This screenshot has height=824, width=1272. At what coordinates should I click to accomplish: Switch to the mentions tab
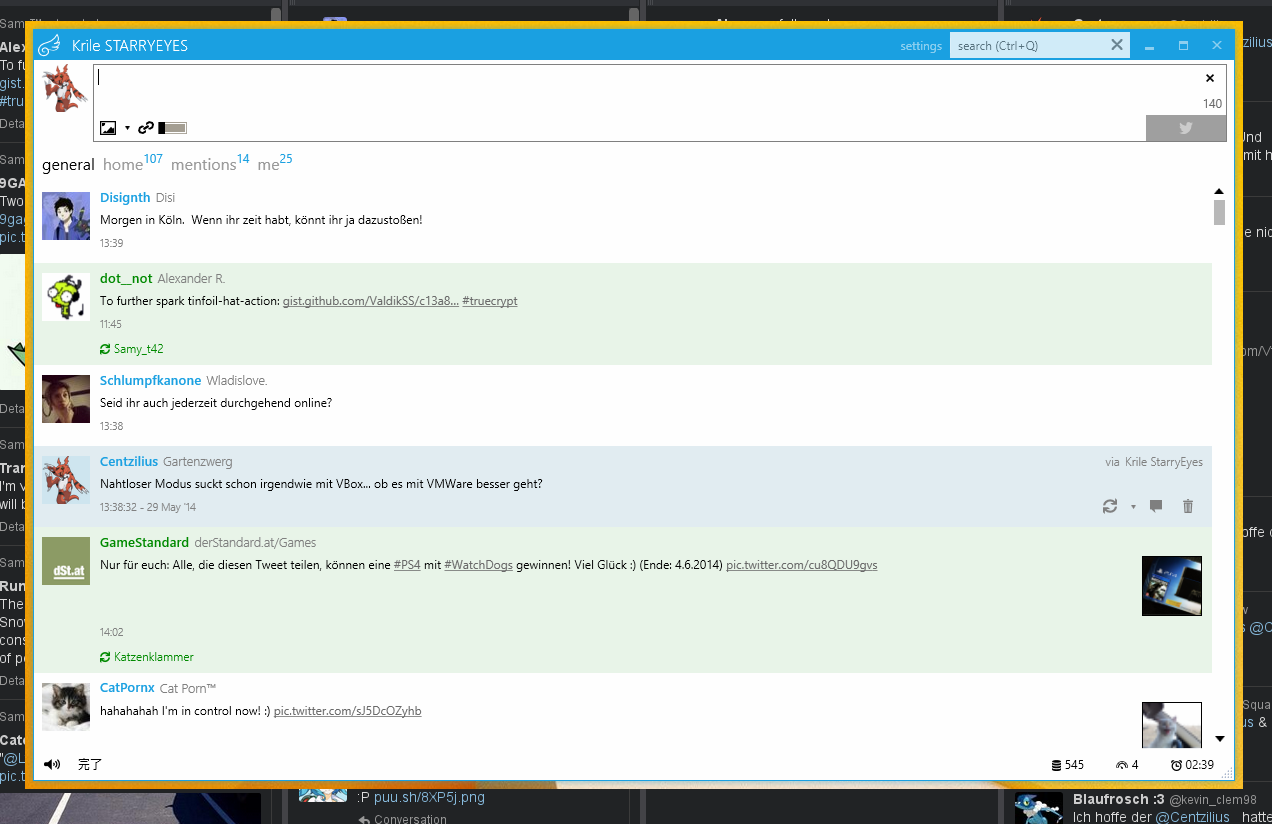(203, 165)
